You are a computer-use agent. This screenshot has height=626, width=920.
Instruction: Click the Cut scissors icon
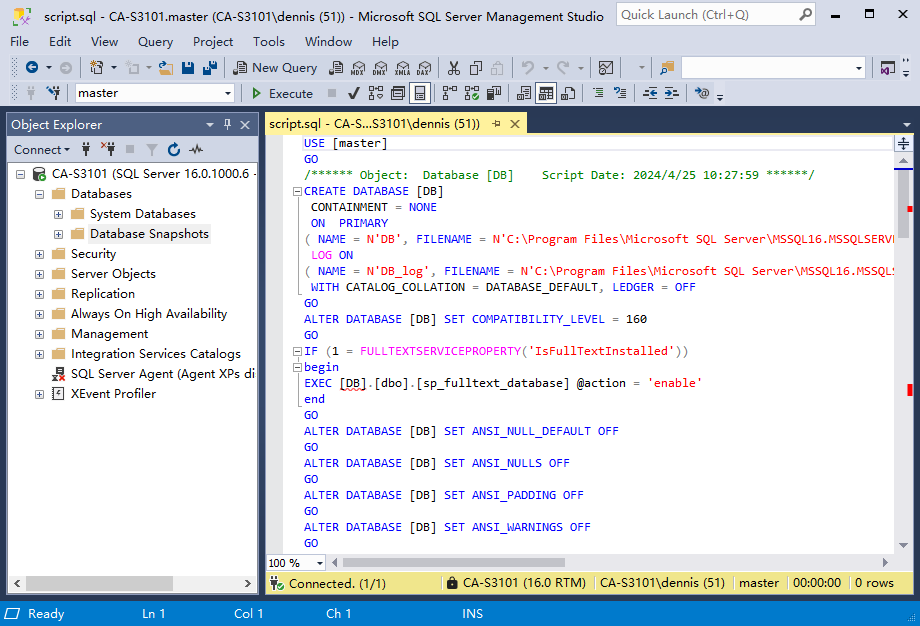pos(453,68)
